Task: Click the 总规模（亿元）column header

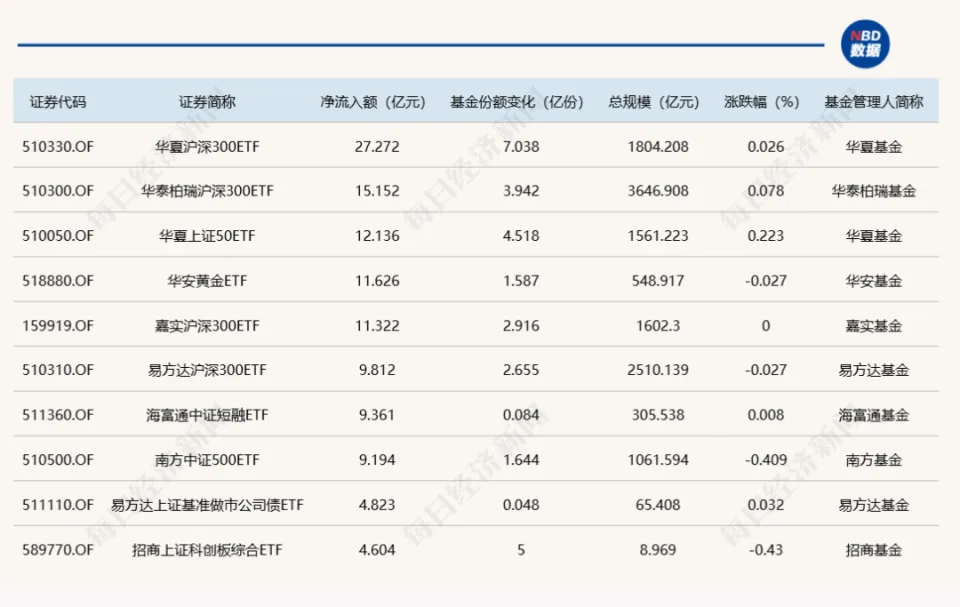Action: click(654, 102)
